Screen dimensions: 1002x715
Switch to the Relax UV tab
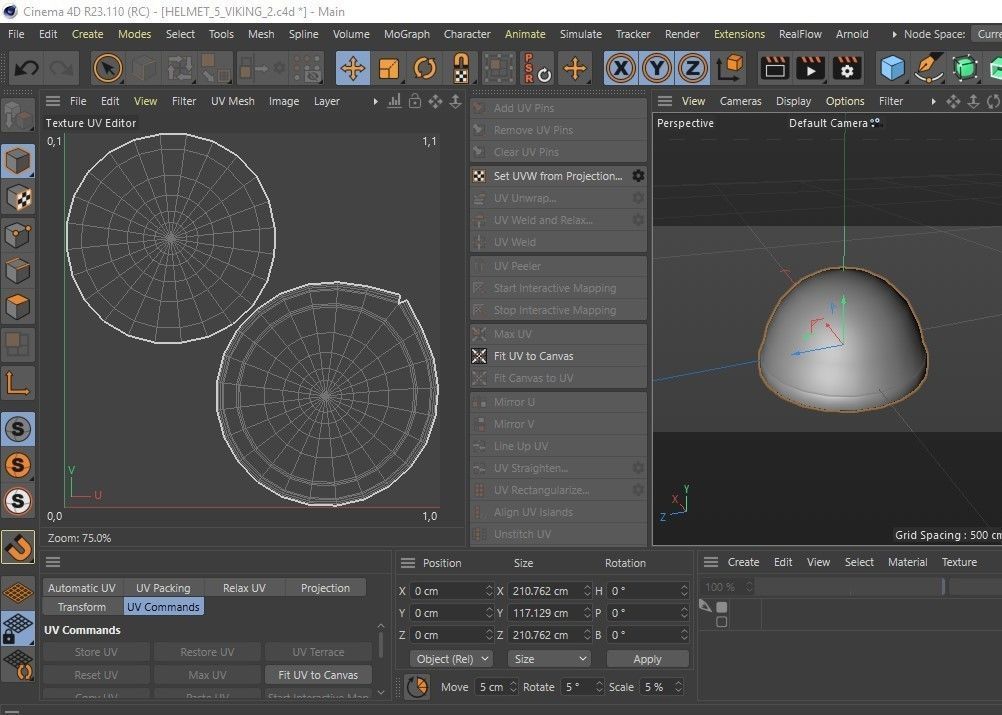point(244,588)
